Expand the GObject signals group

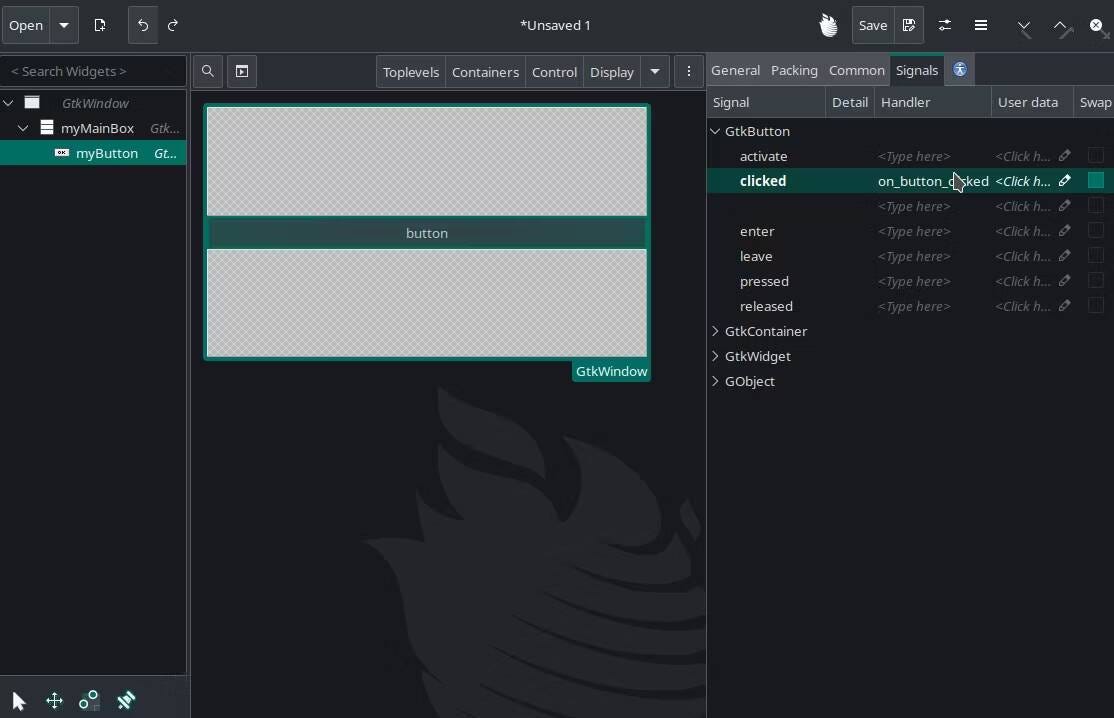(x=715, y=382)
